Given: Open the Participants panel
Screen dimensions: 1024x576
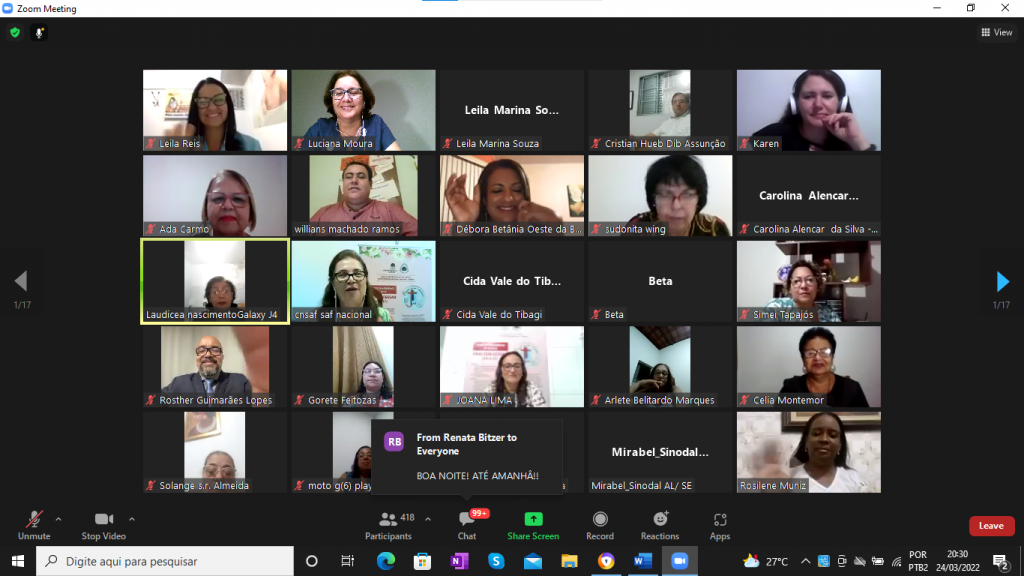Looking at the screenshot, I should click(x=389, y=524).
